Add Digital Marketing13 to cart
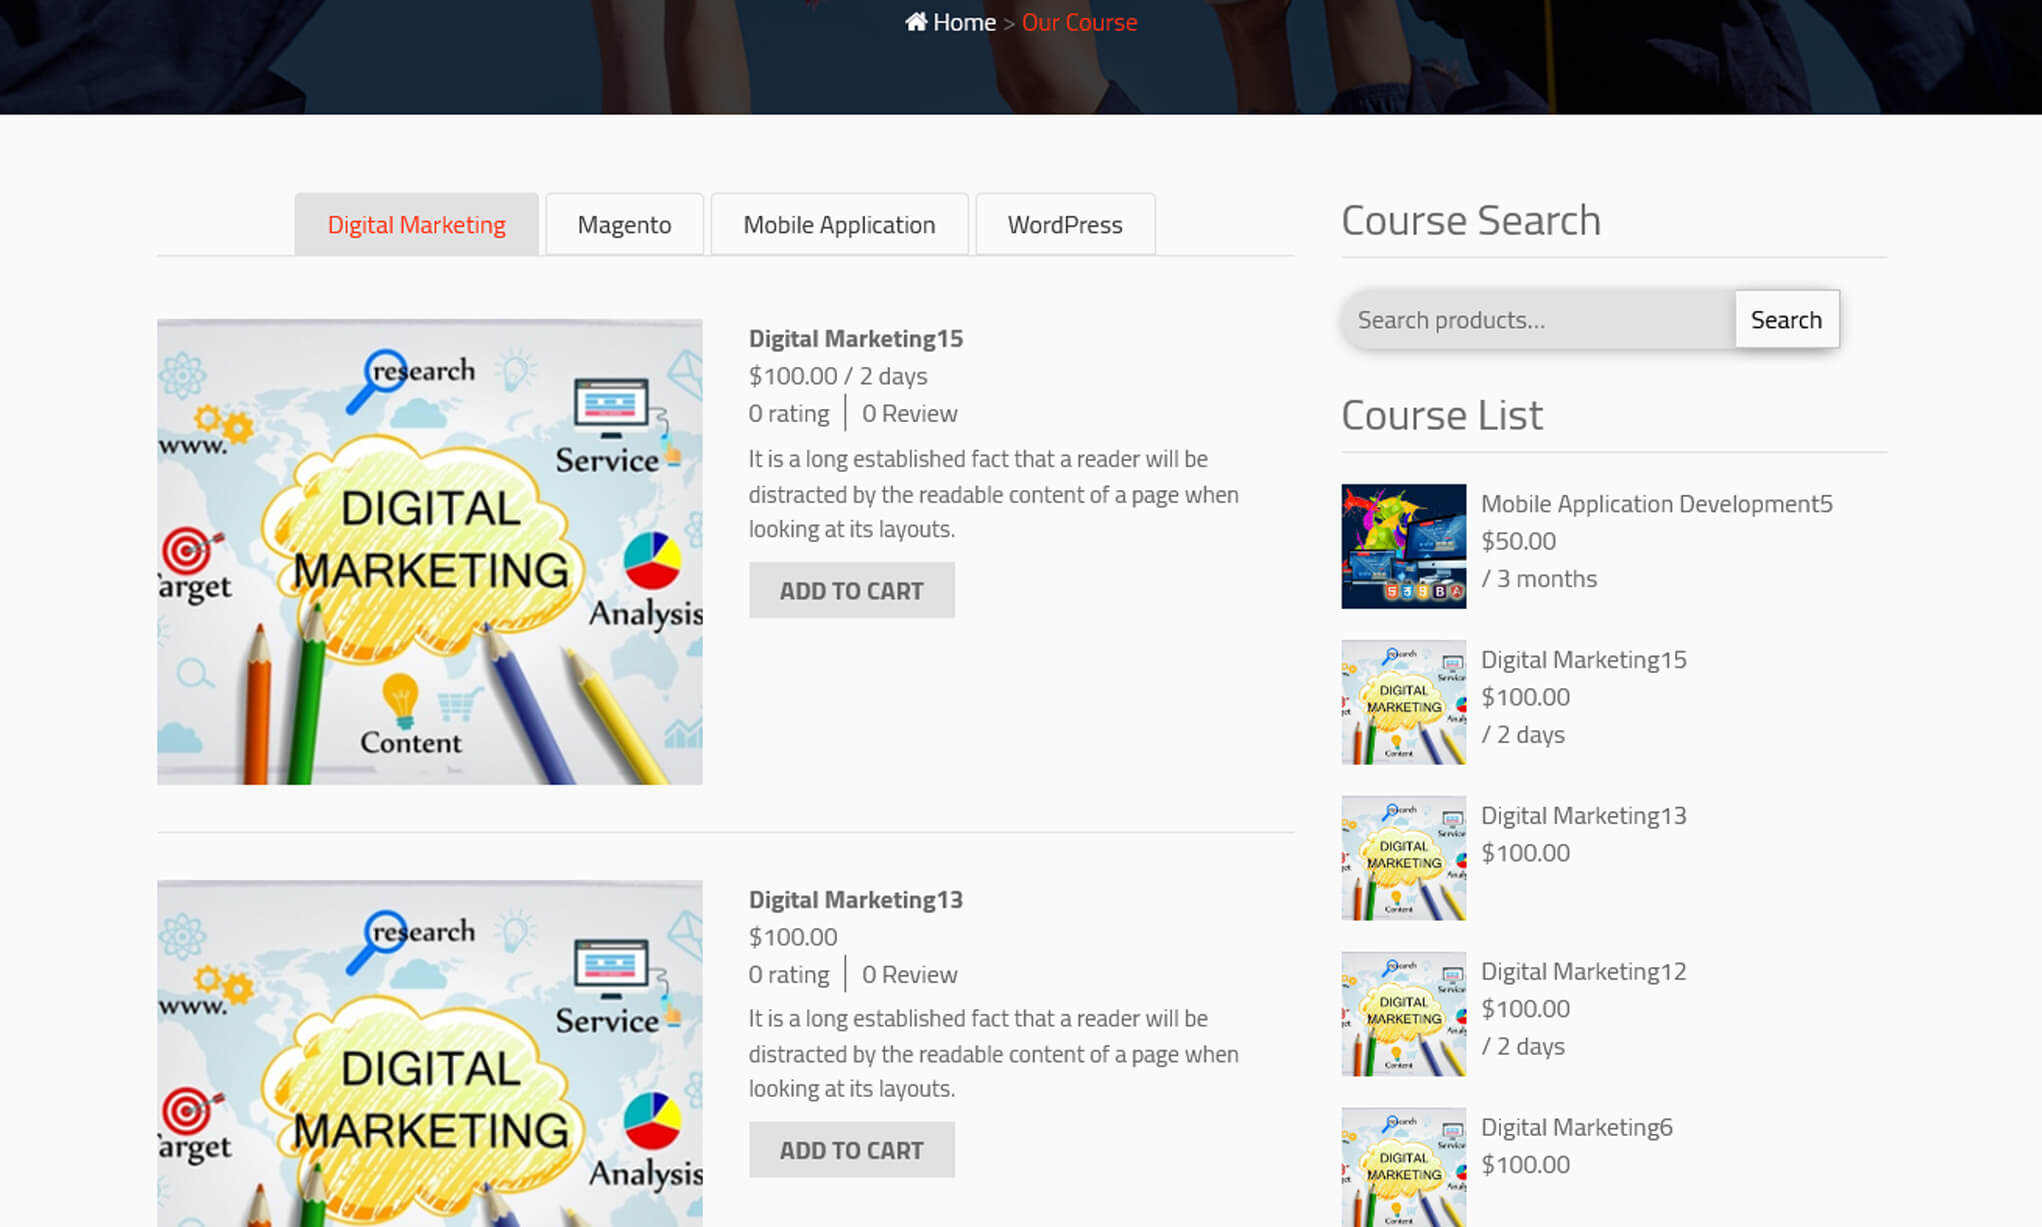The width and height of the screenshot is (2042, 1227). (852, 1150)
